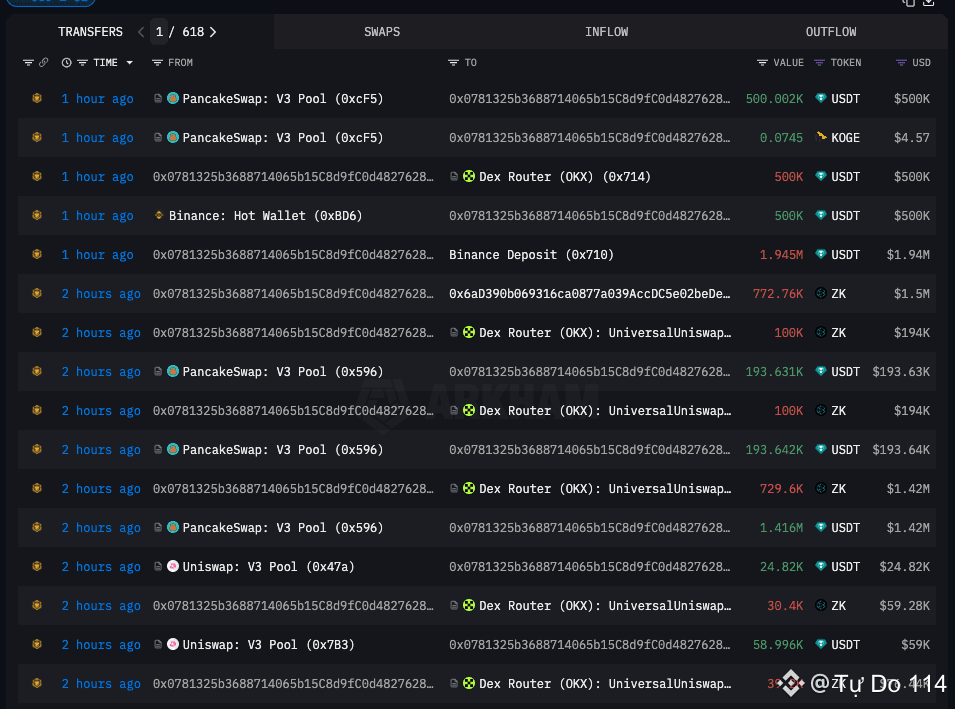Click the KOGE token label
955x709 pixels.
click(845, 138)
